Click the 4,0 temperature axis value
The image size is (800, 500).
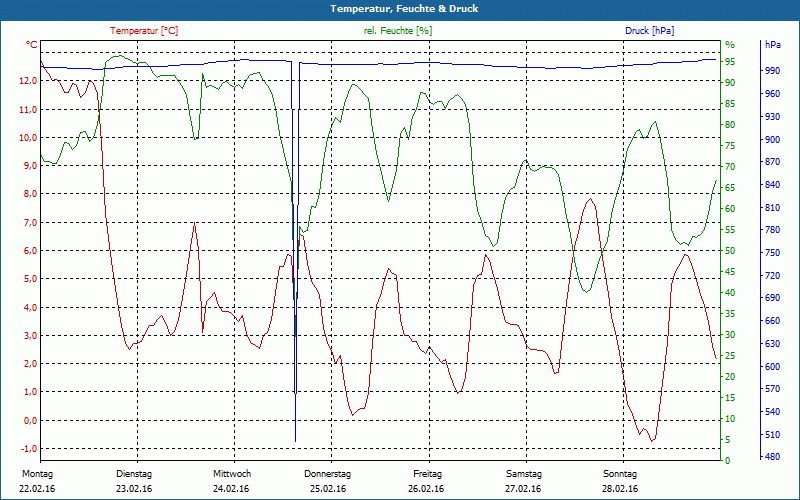tap(30, 307)
